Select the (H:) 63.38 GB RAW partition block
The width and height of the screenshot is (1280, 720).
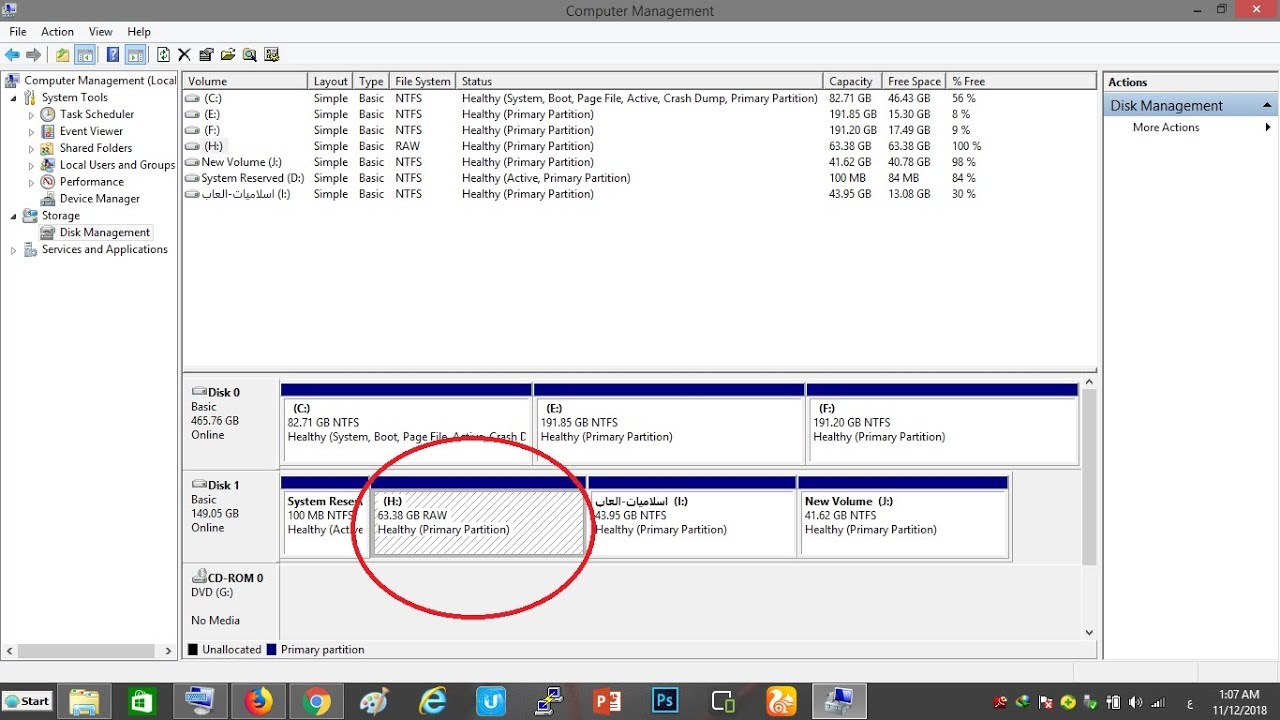479,516
